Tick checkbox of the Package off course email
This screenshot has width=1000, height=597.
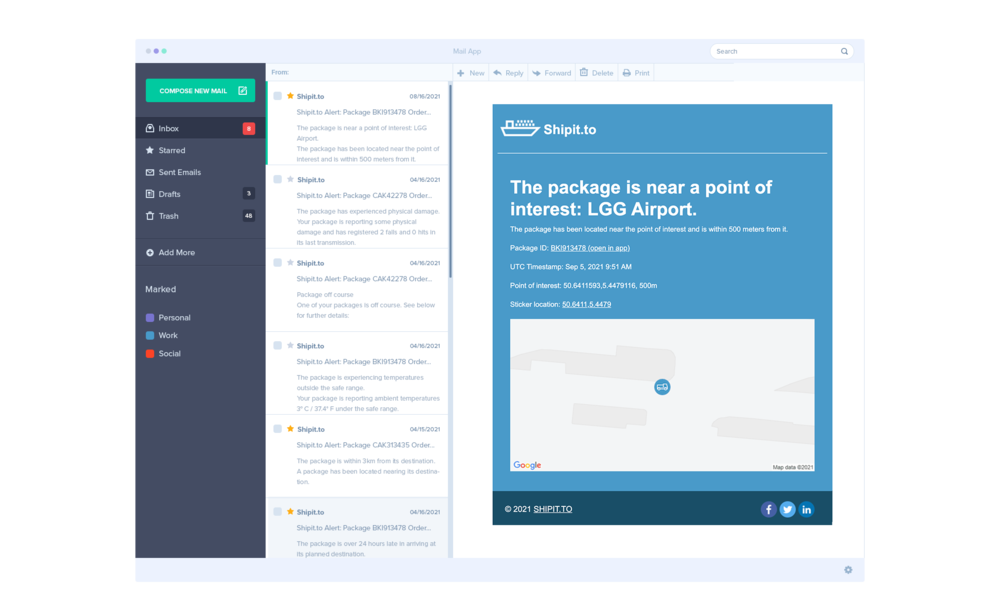point(277,262)
